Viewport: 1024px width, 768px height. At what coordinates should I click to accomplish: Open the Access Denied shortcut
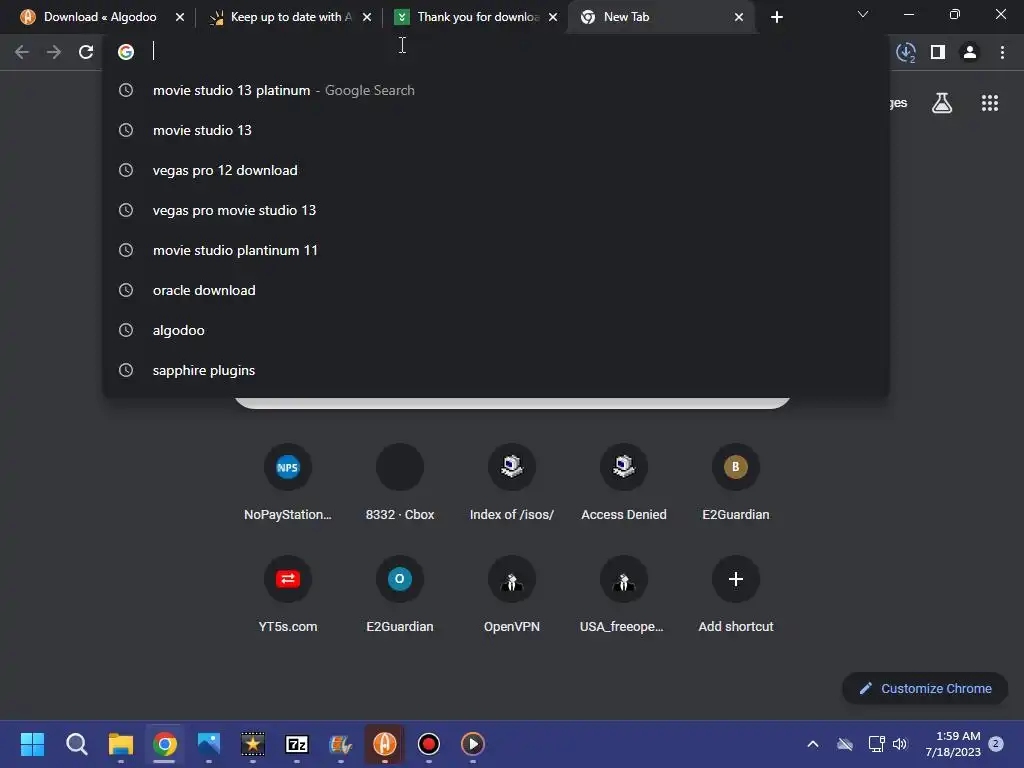click(624, 483)
